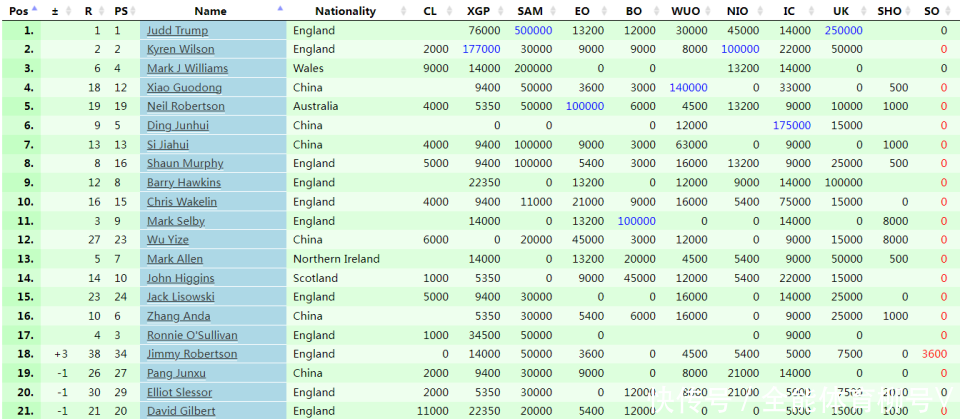
Task: Open Xiao Guodong's profile link
Action: pos(184,87)
